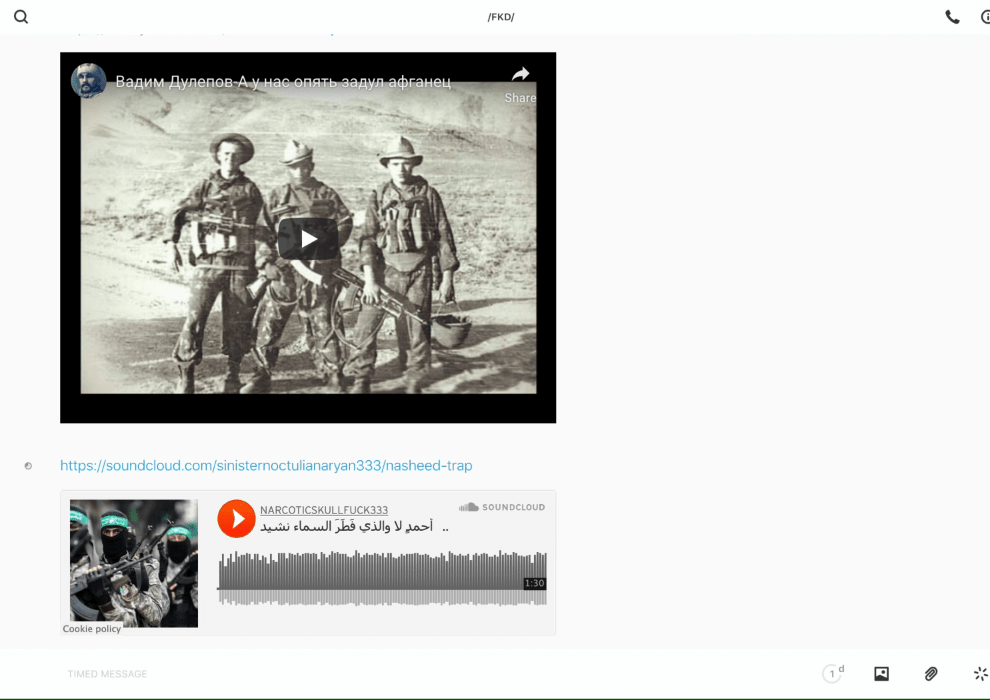This screenshot has width=990, height=700.
Task: Toggle the 1d timed message timer
Action: (832, 674)
